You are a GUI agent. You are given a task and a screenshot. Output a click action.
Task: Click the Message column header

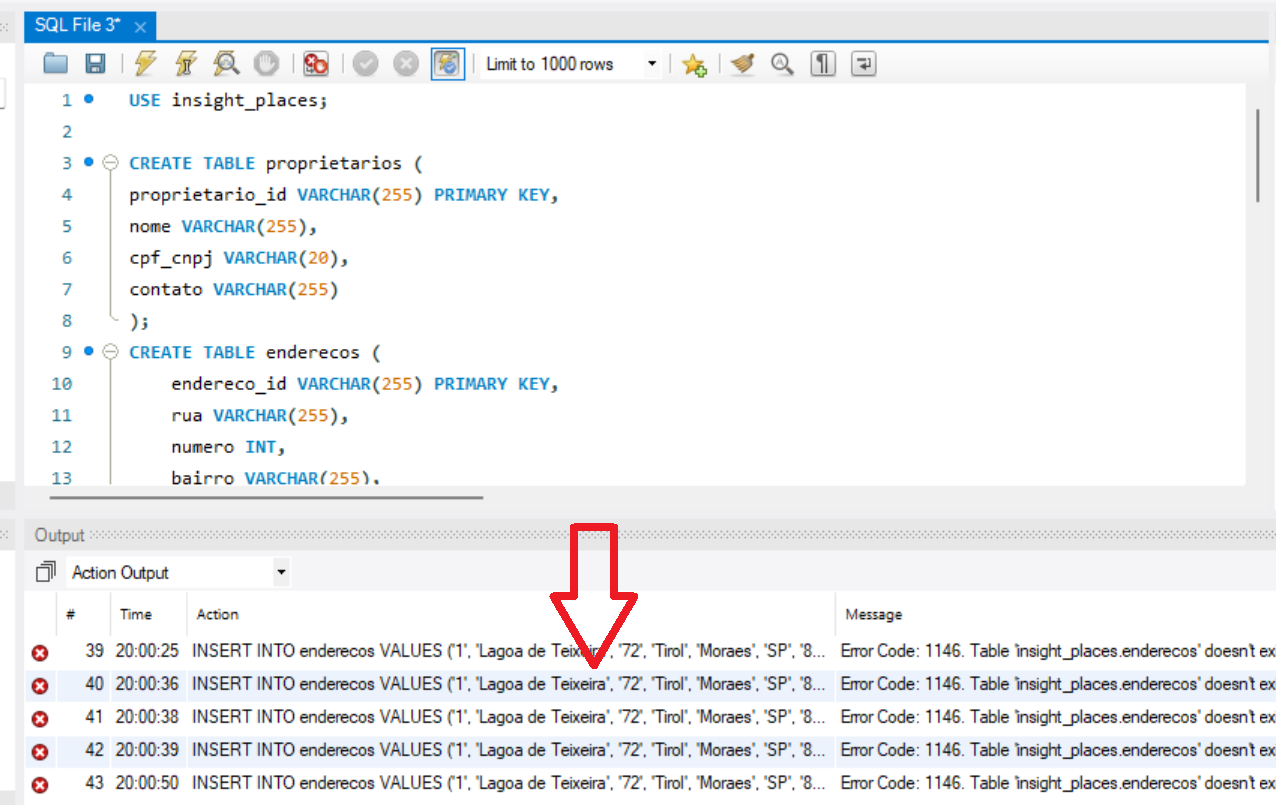(x=874, y=614)
